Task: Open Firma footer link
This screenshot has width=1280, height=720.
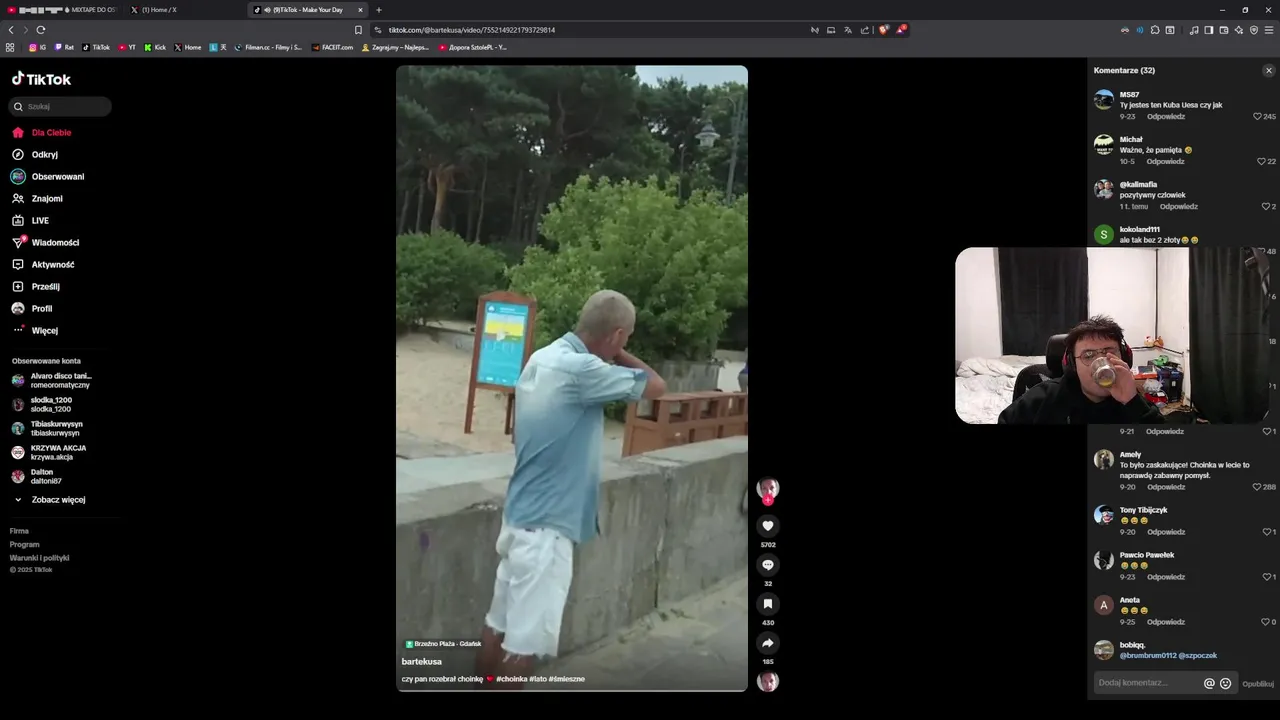Action: pos(19,531)
